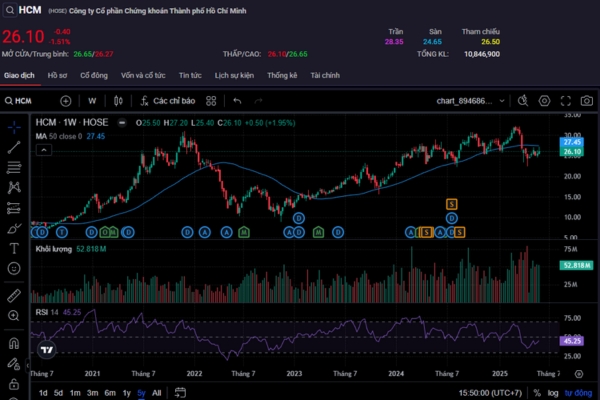Screen dimensions: 600x400
Task: Set chart range to 6m
Action: click(x=110, y=393)
